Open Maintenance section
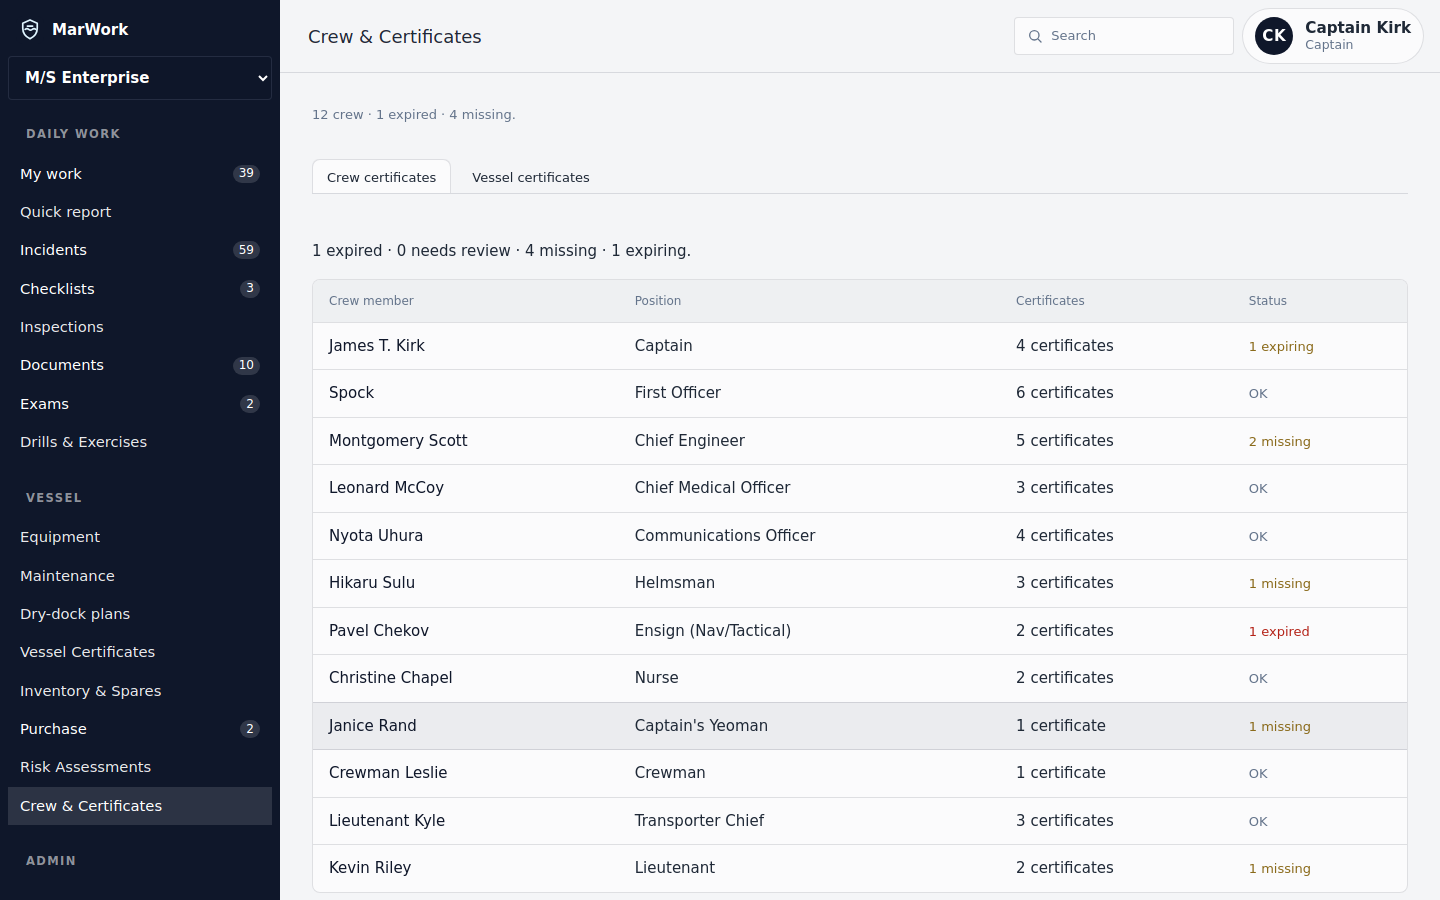 pos(140,576)
